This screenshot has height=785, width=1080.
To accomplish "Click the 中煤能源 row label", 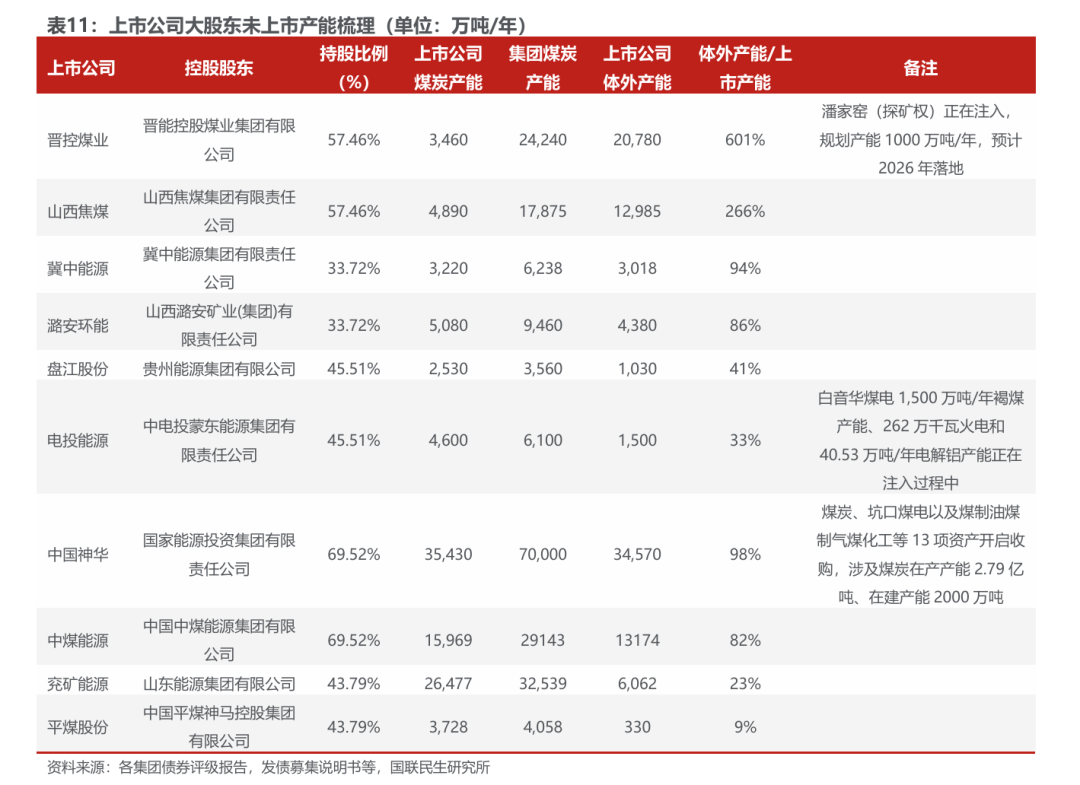I will pyautogui.click(x=78, y=640).
